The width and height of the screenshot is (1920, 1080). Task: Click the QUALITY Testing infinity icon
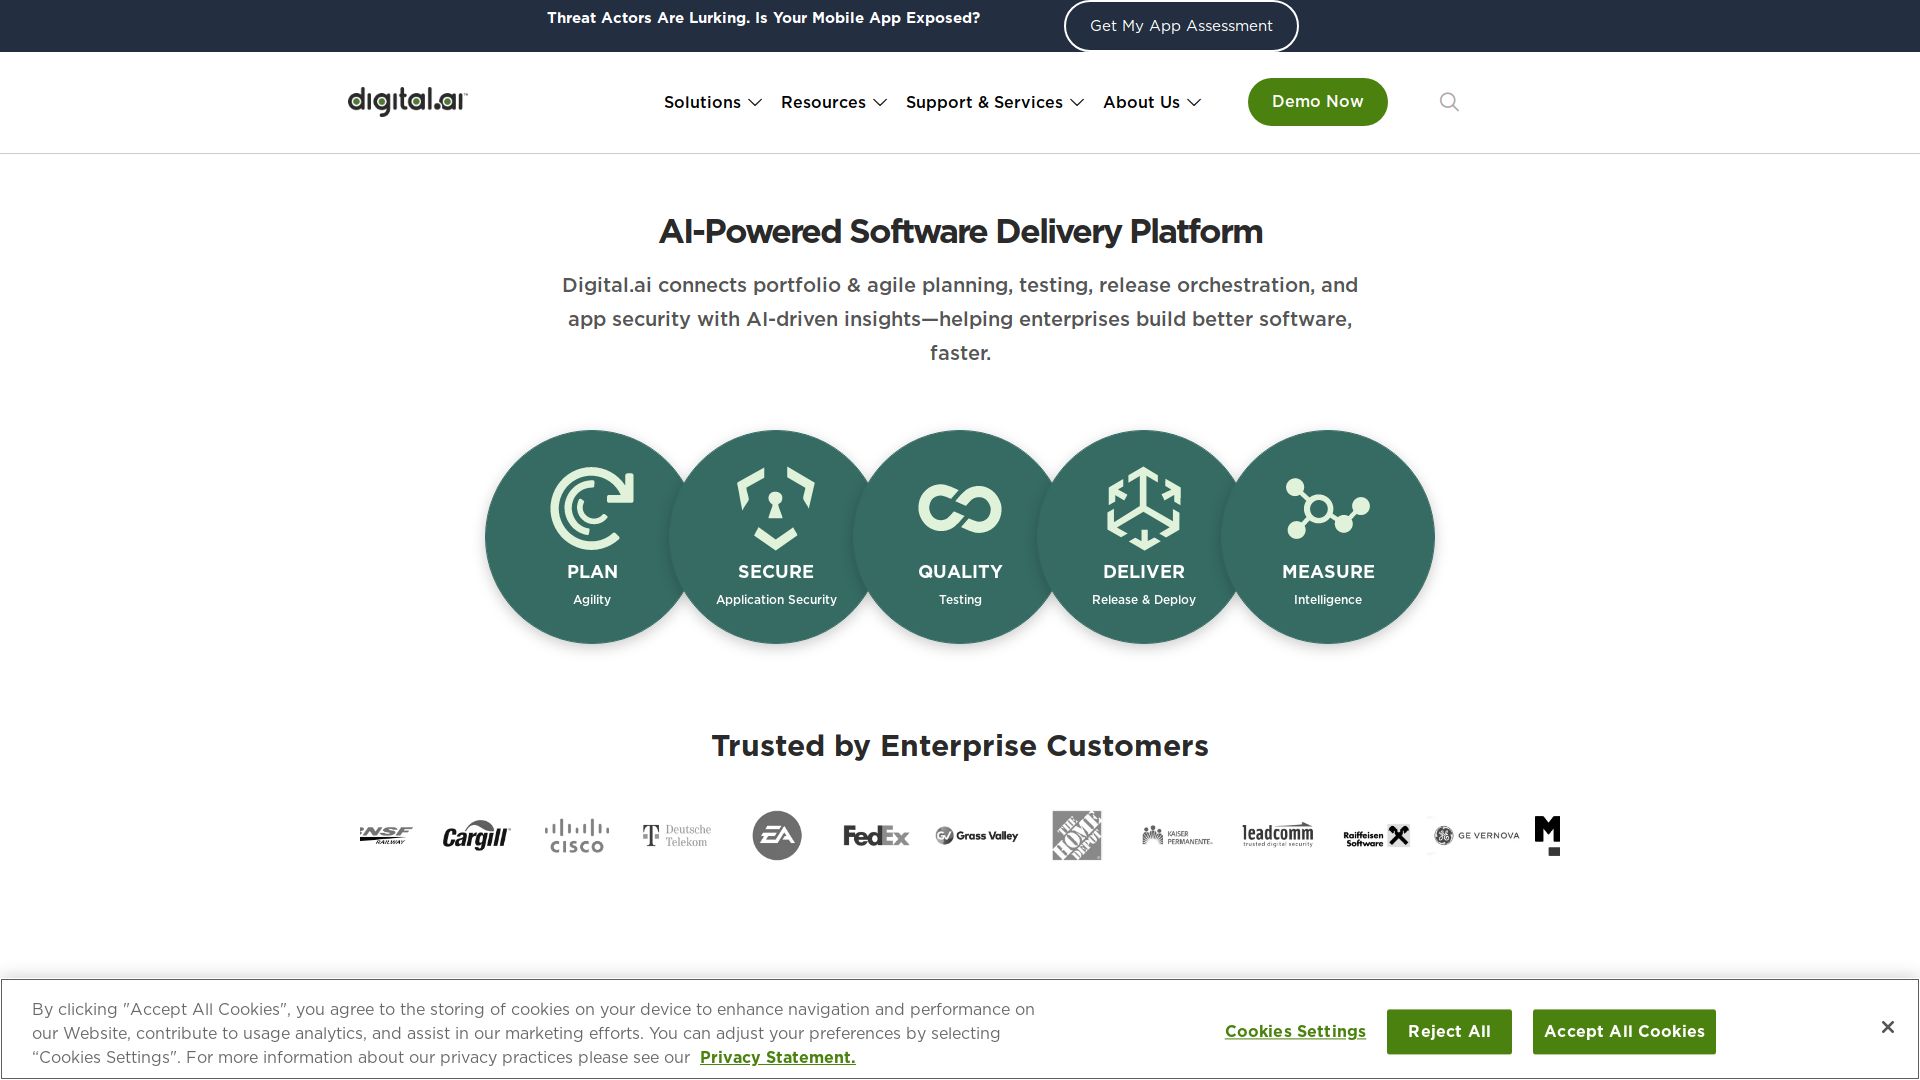[x=959, y=508]
